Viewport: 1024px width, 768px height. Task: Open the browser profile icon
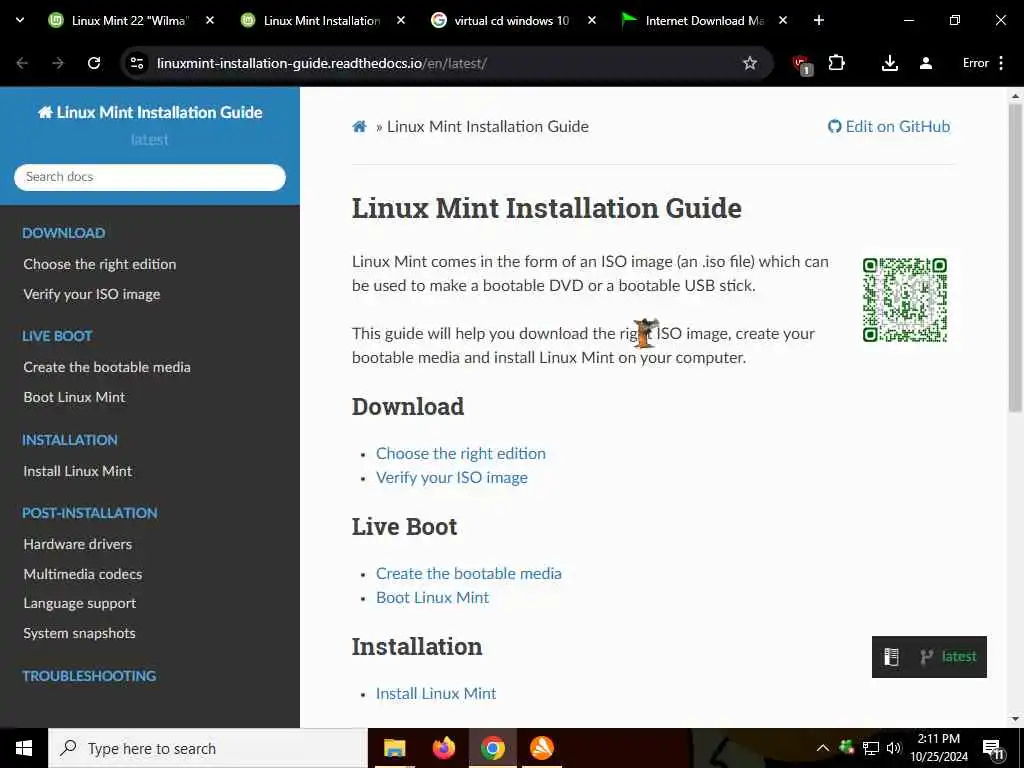pyautogui.click(x=925, y=63)
